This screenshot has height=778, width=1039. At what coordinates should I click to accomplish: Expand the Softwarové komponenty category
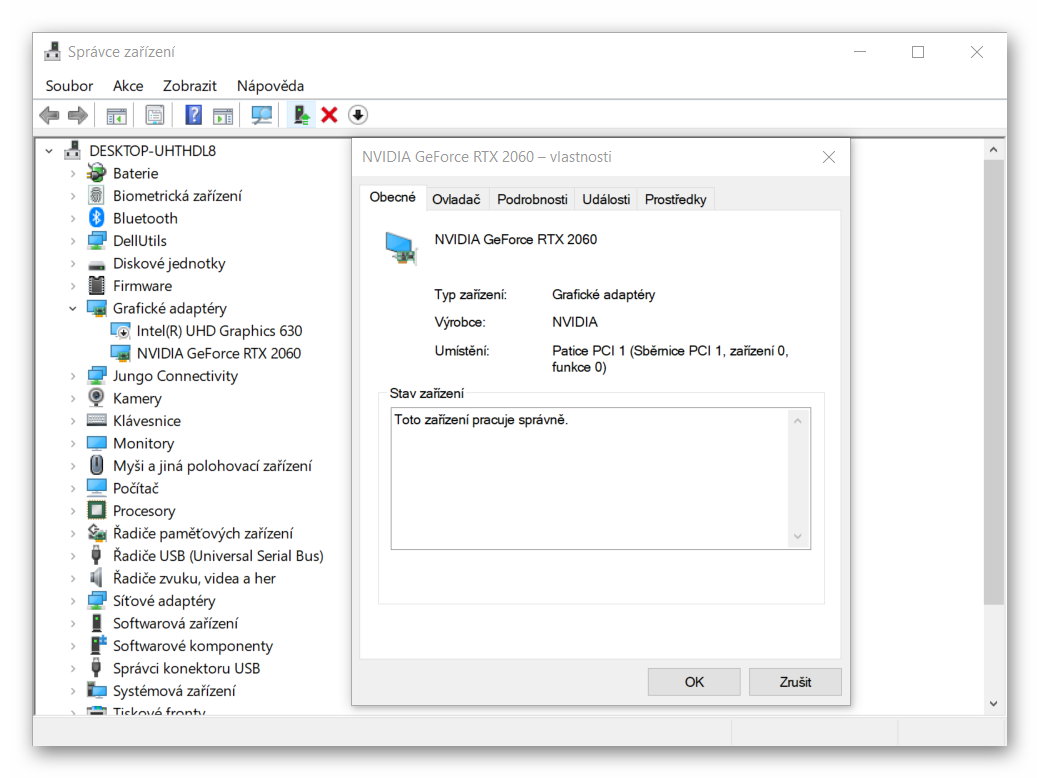click(x=73, y=646)
